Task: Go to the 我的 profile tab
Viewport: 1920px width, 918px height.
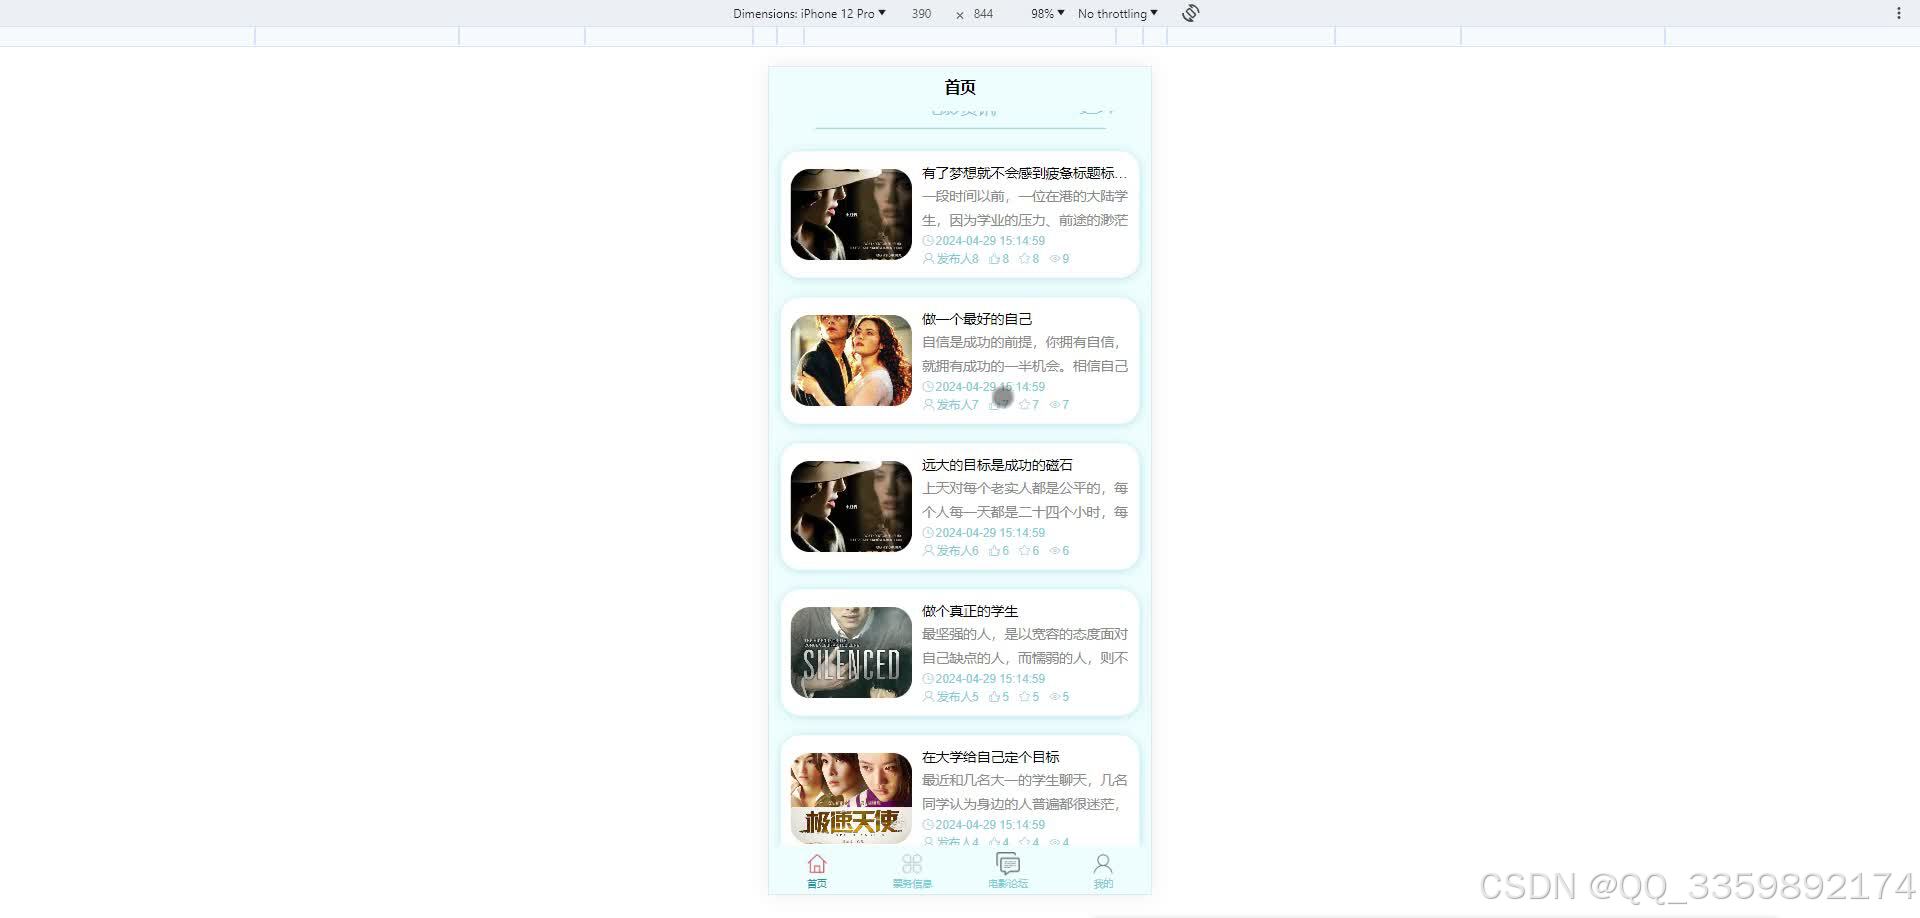Action: coord(1103,871)
